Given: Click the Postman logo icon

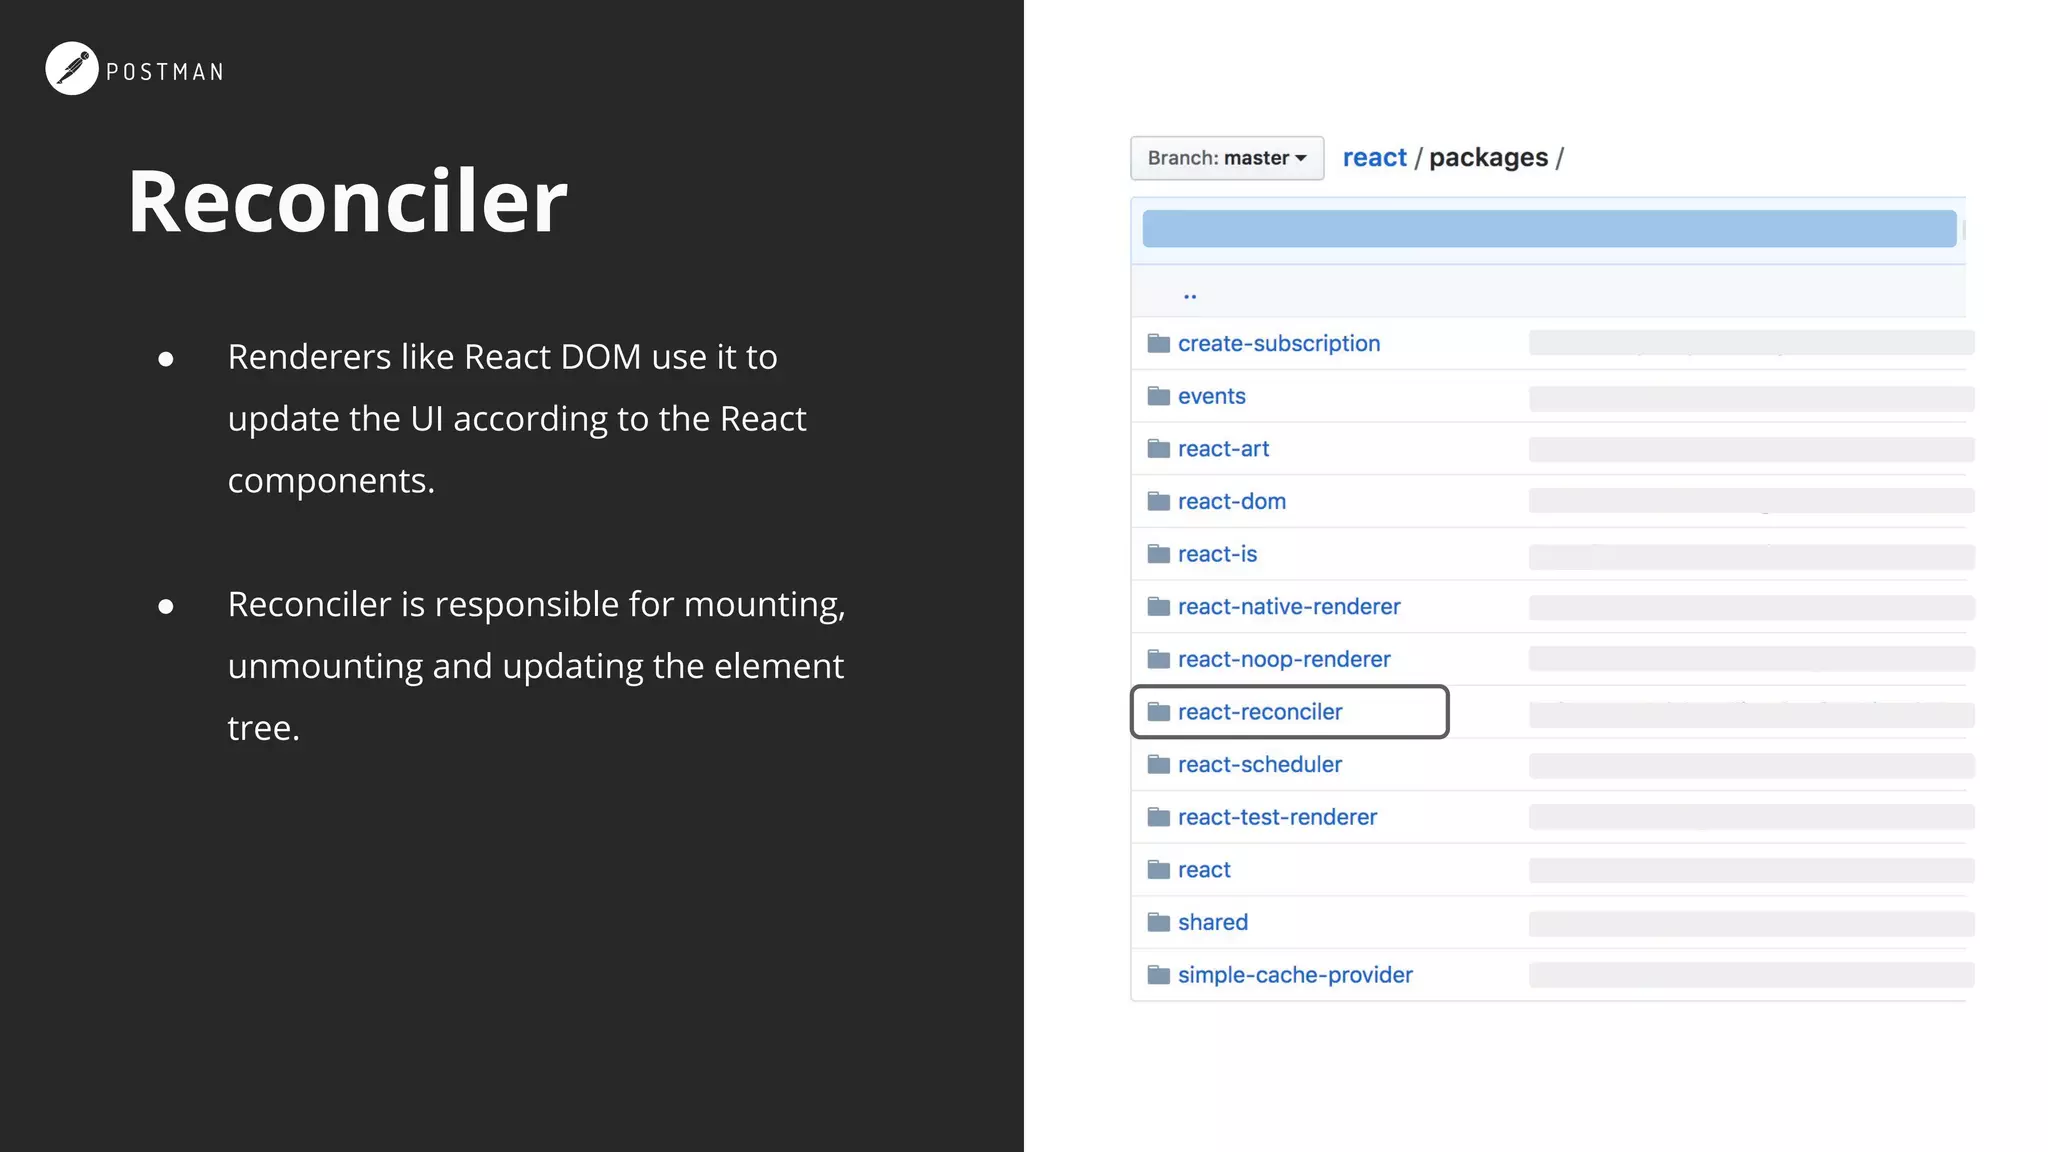Looking at the screenshot, I should [x=72, y=69].
